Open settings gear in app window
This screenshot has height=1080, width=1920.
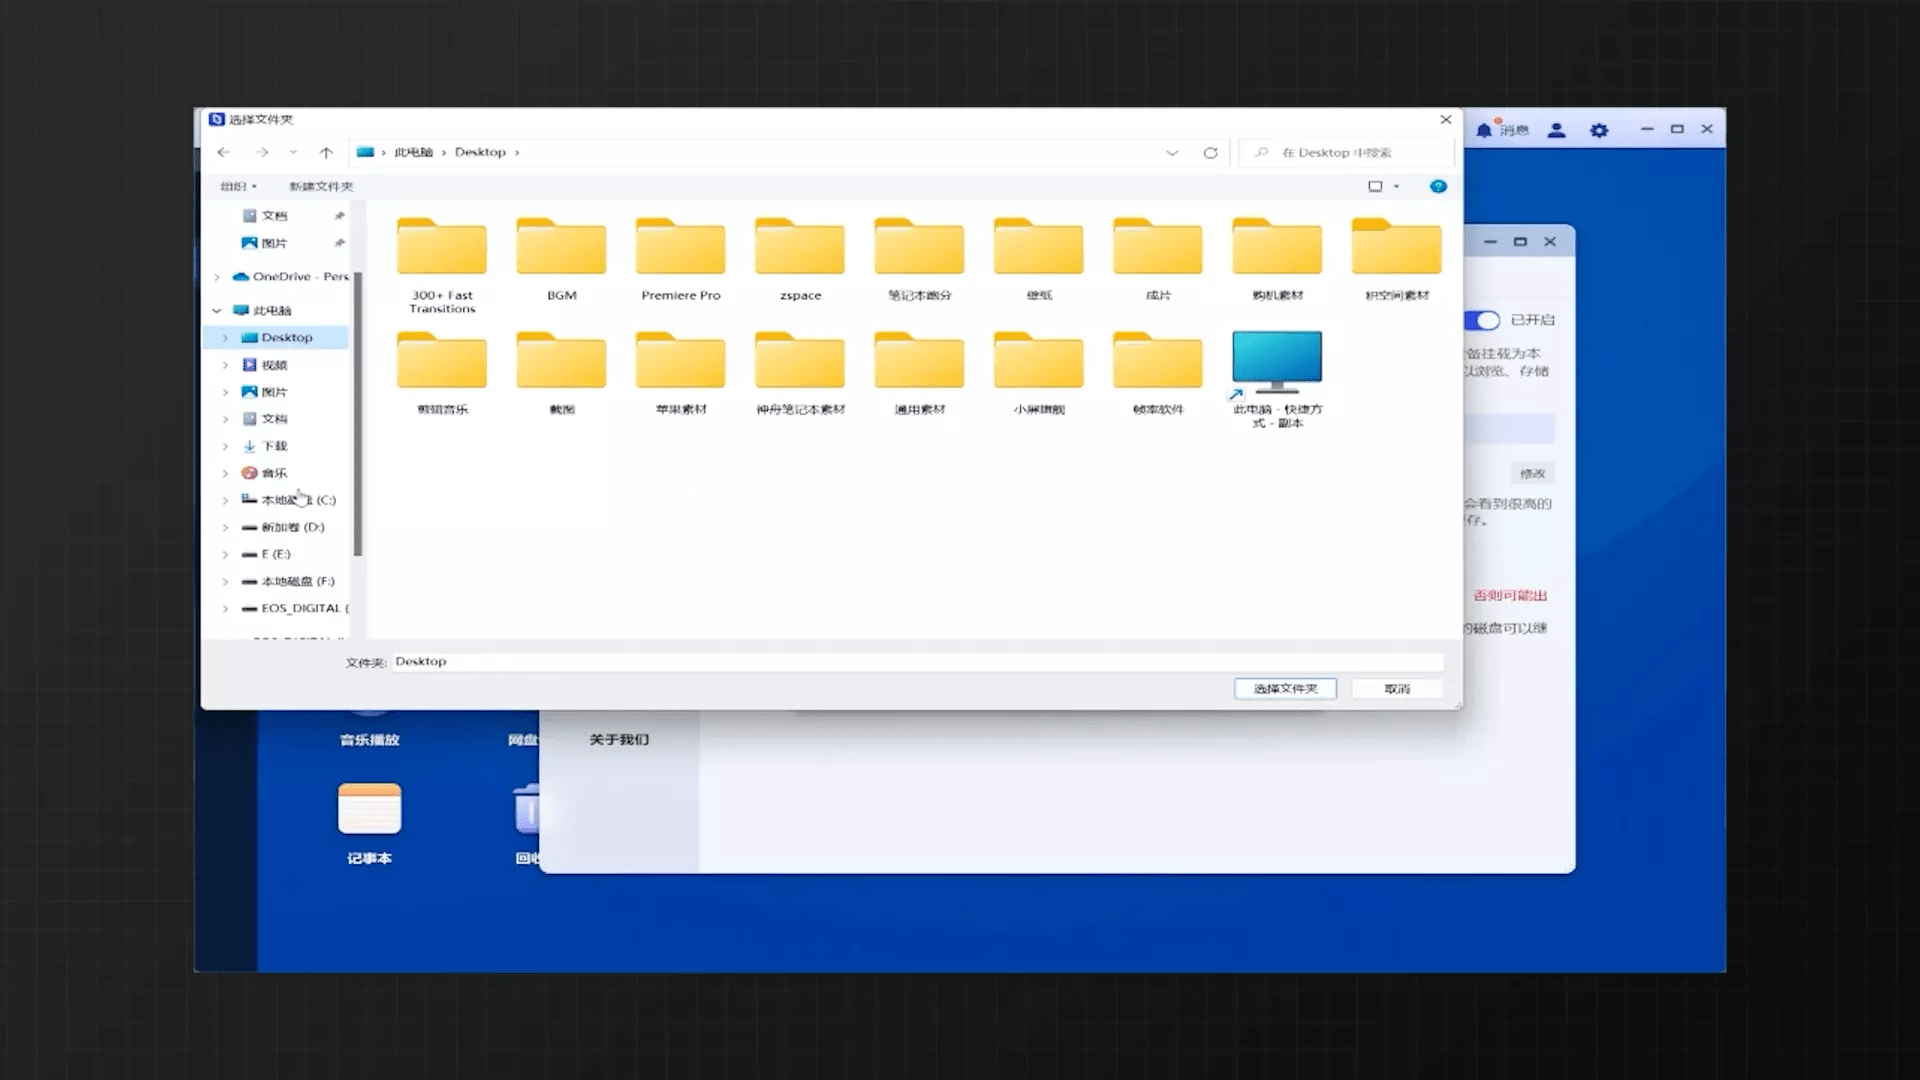coord(1599,129)
